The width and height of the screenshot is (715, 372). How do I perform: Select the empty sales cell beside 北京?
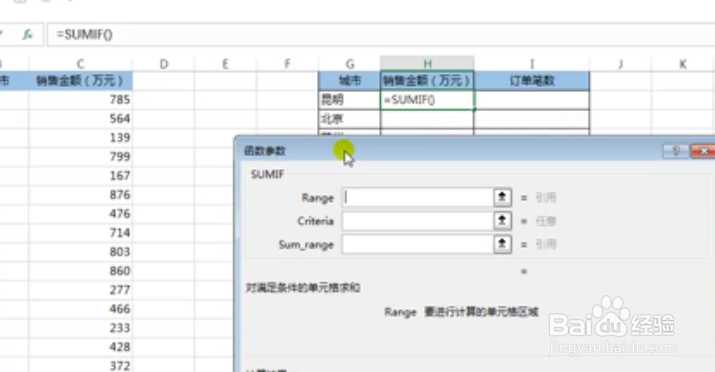427,119
